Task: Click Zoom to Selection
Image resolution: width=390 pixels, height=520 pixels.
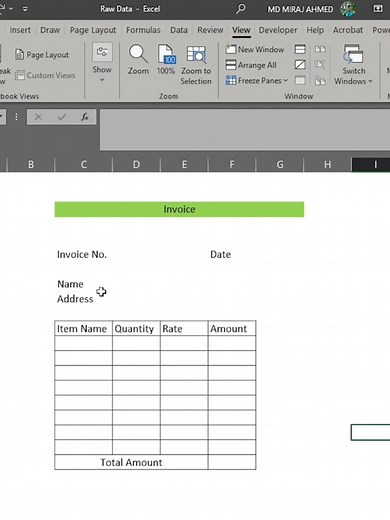Action: point(196,65)
